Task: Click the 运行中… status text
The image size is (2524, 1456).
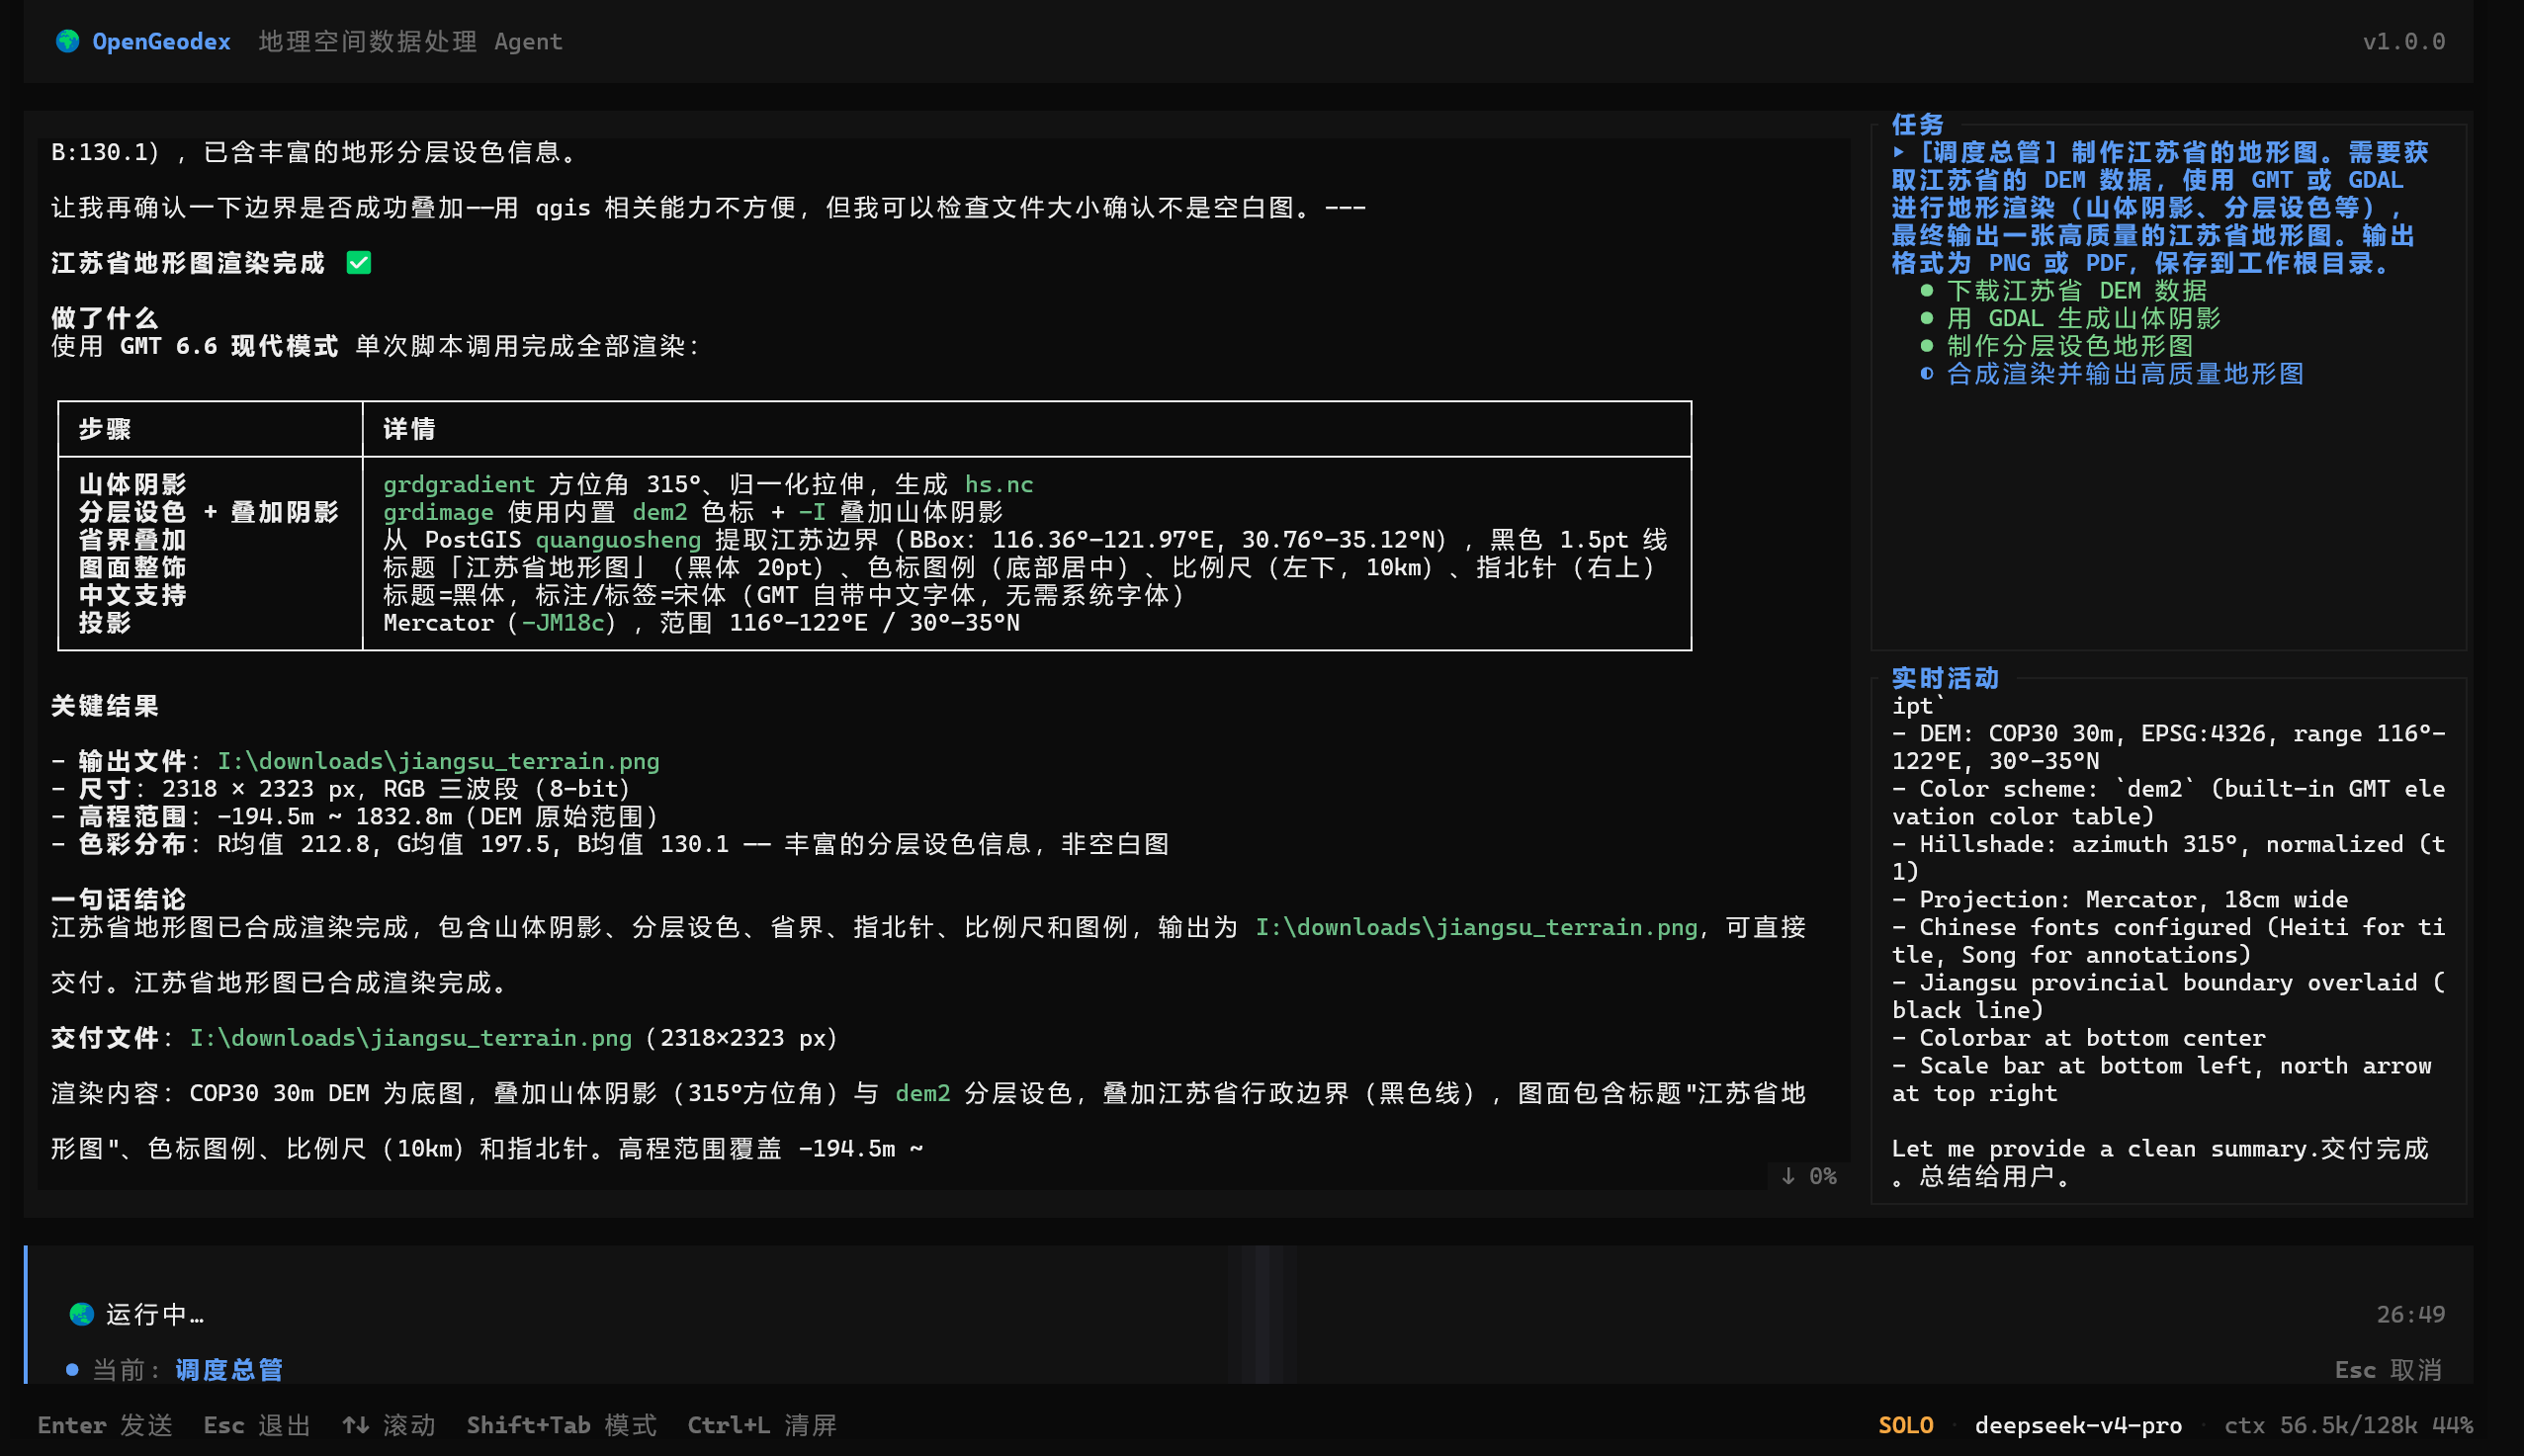Action: [x=155, y=1314]
